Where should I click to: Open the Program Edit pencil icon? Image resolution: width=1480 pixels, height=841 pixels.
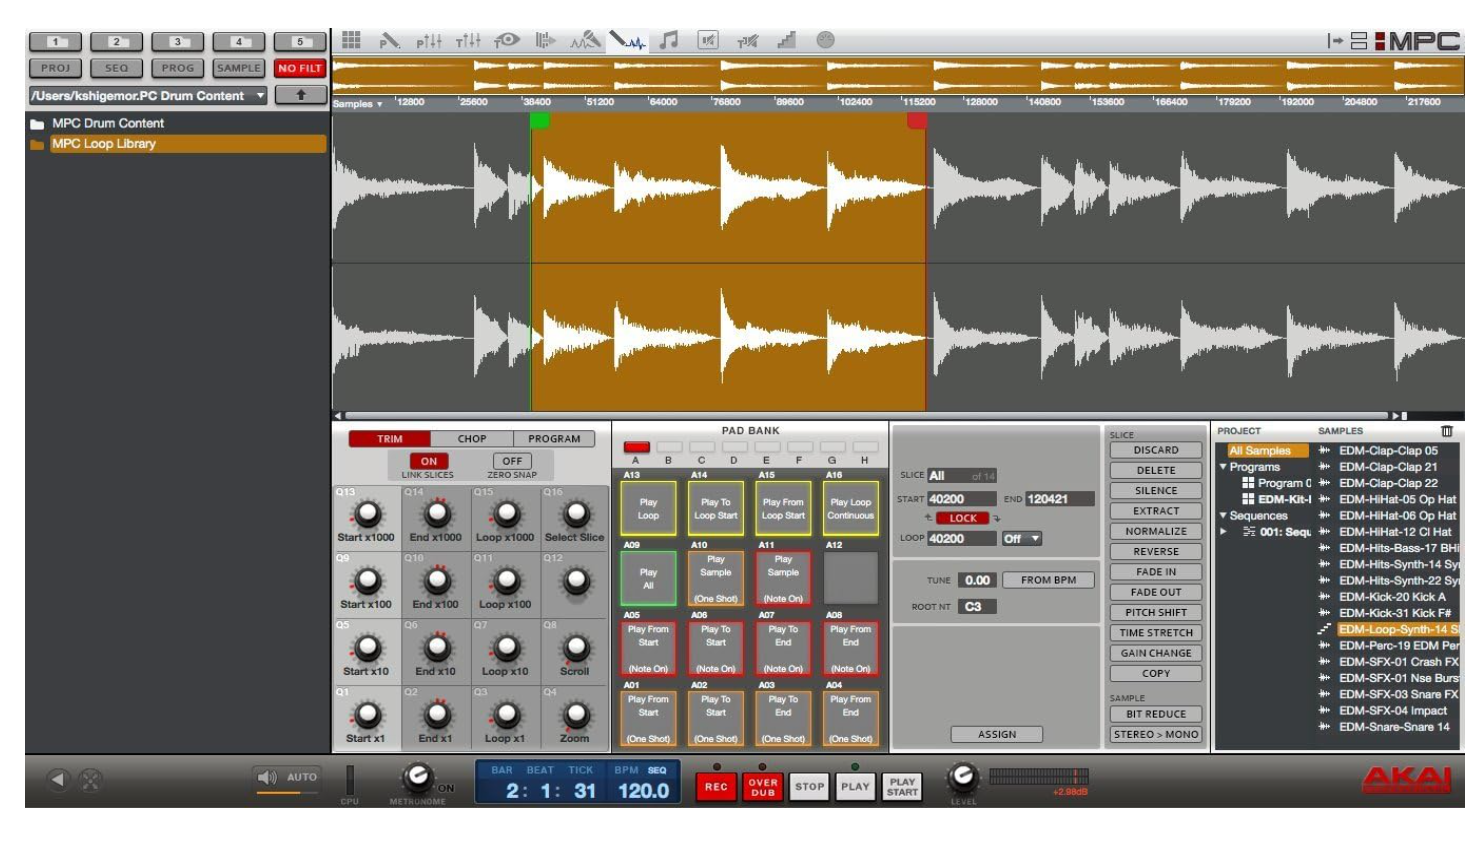[390, 41]
